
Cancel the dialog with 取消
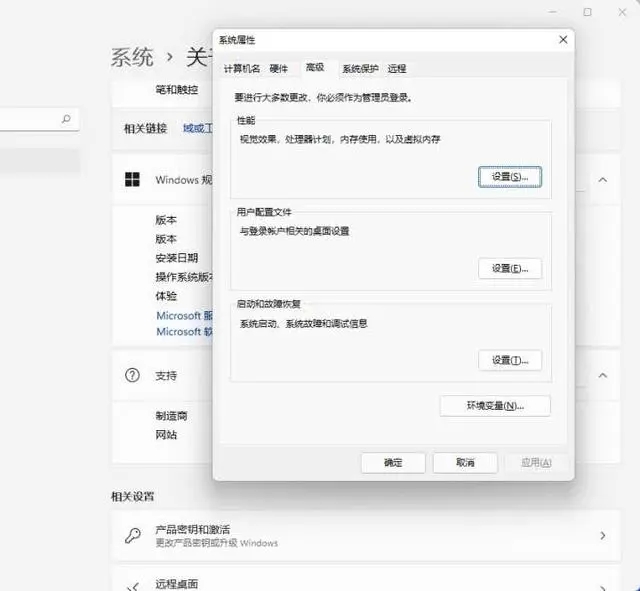(465, 463)
